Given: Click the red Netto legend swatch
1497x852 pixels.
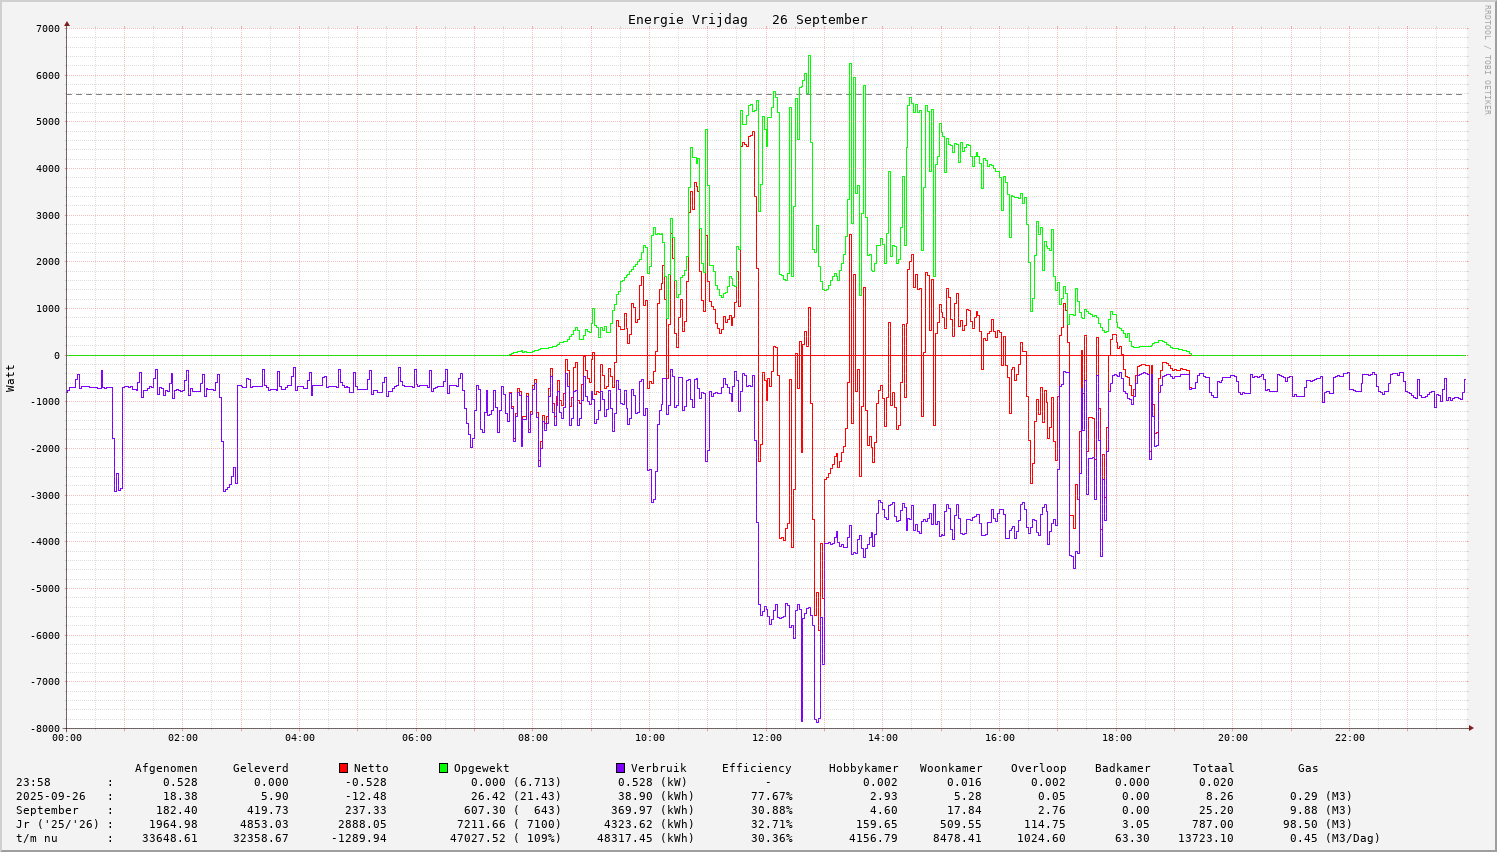Looking at the screenshot, I should pyautogui.click(x=343, y=768).
